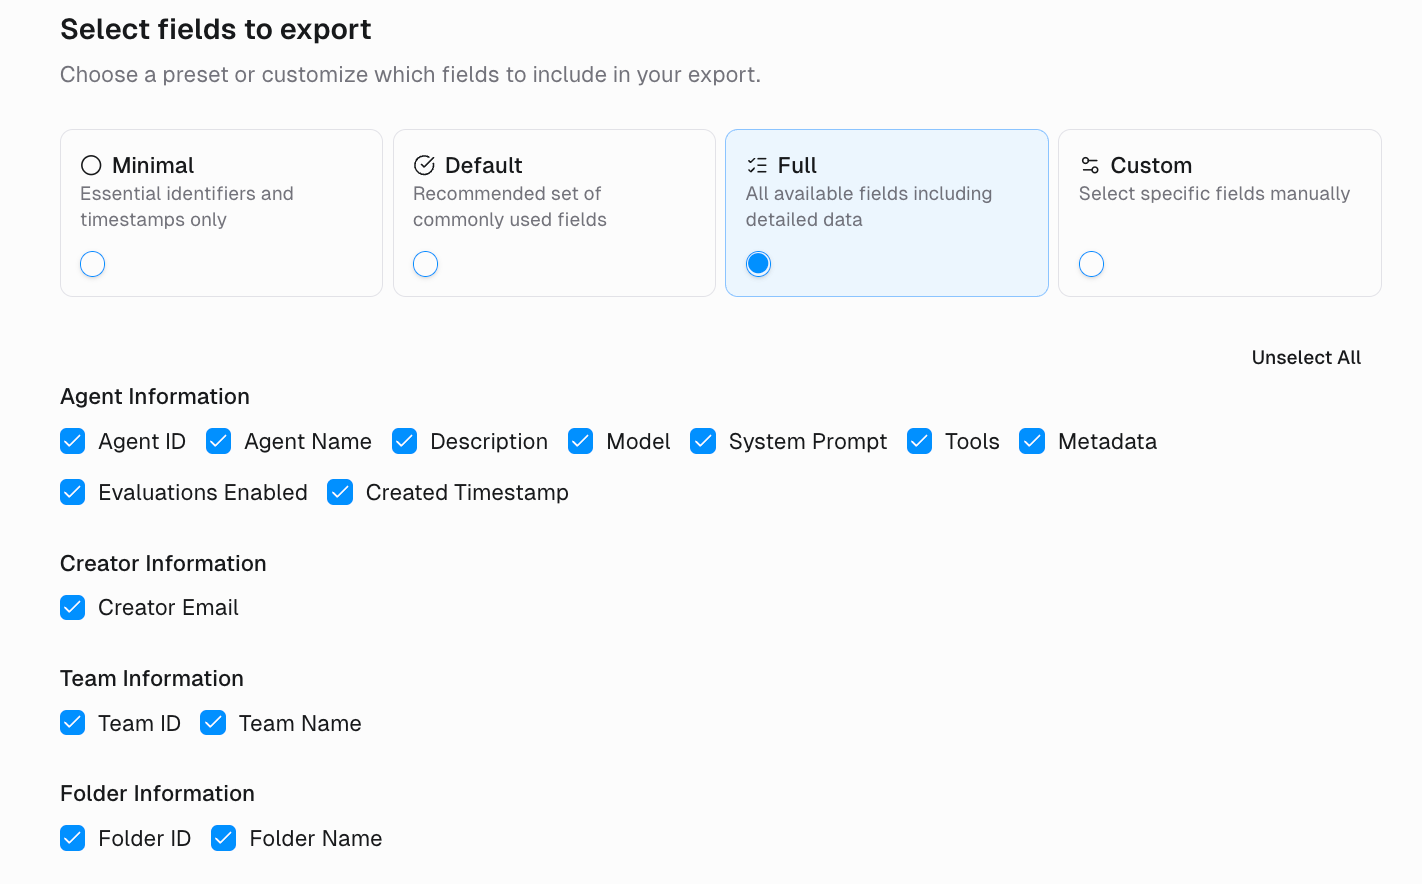
Task: Uncheck the Tools checkbox
Action: coord(920,441)
